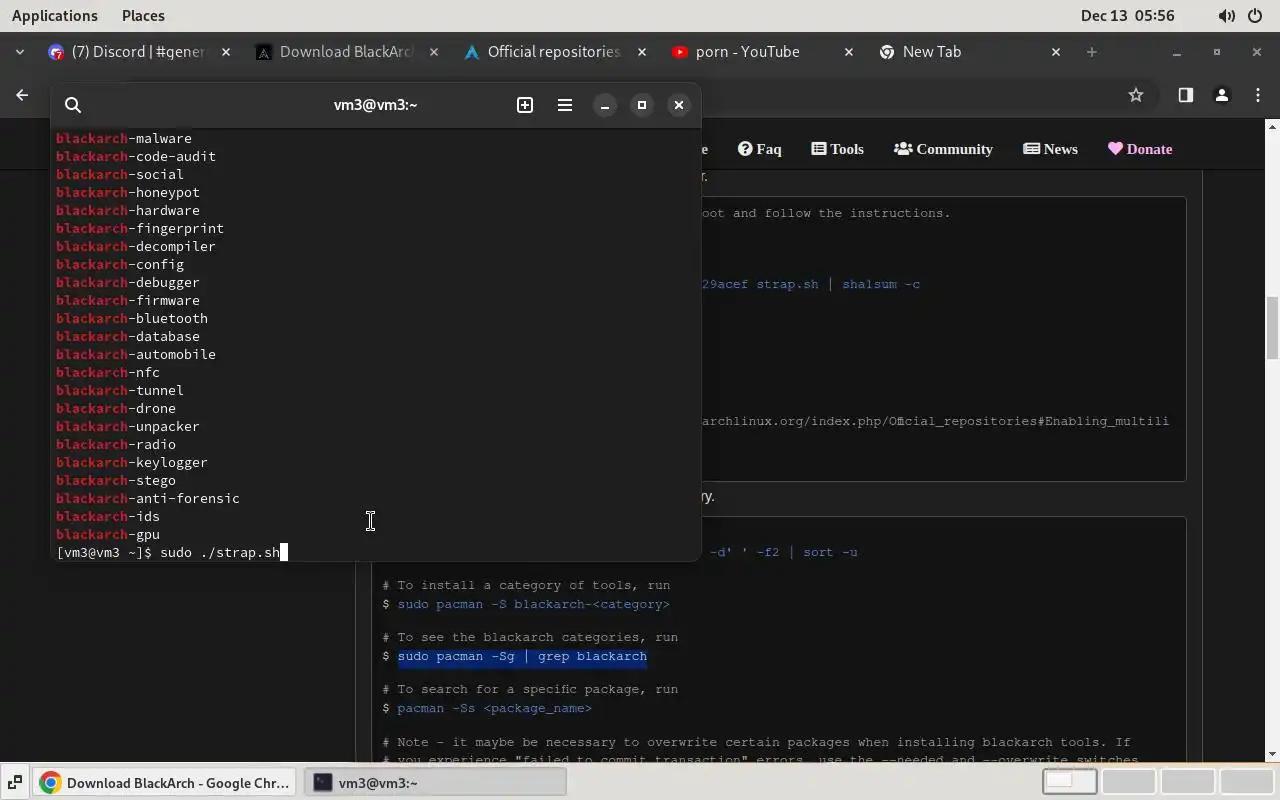Click the browser page vertical scrollbar thumb
Image resolution: width=1280 pixels, height=800 pixels.
(1272, 328)
